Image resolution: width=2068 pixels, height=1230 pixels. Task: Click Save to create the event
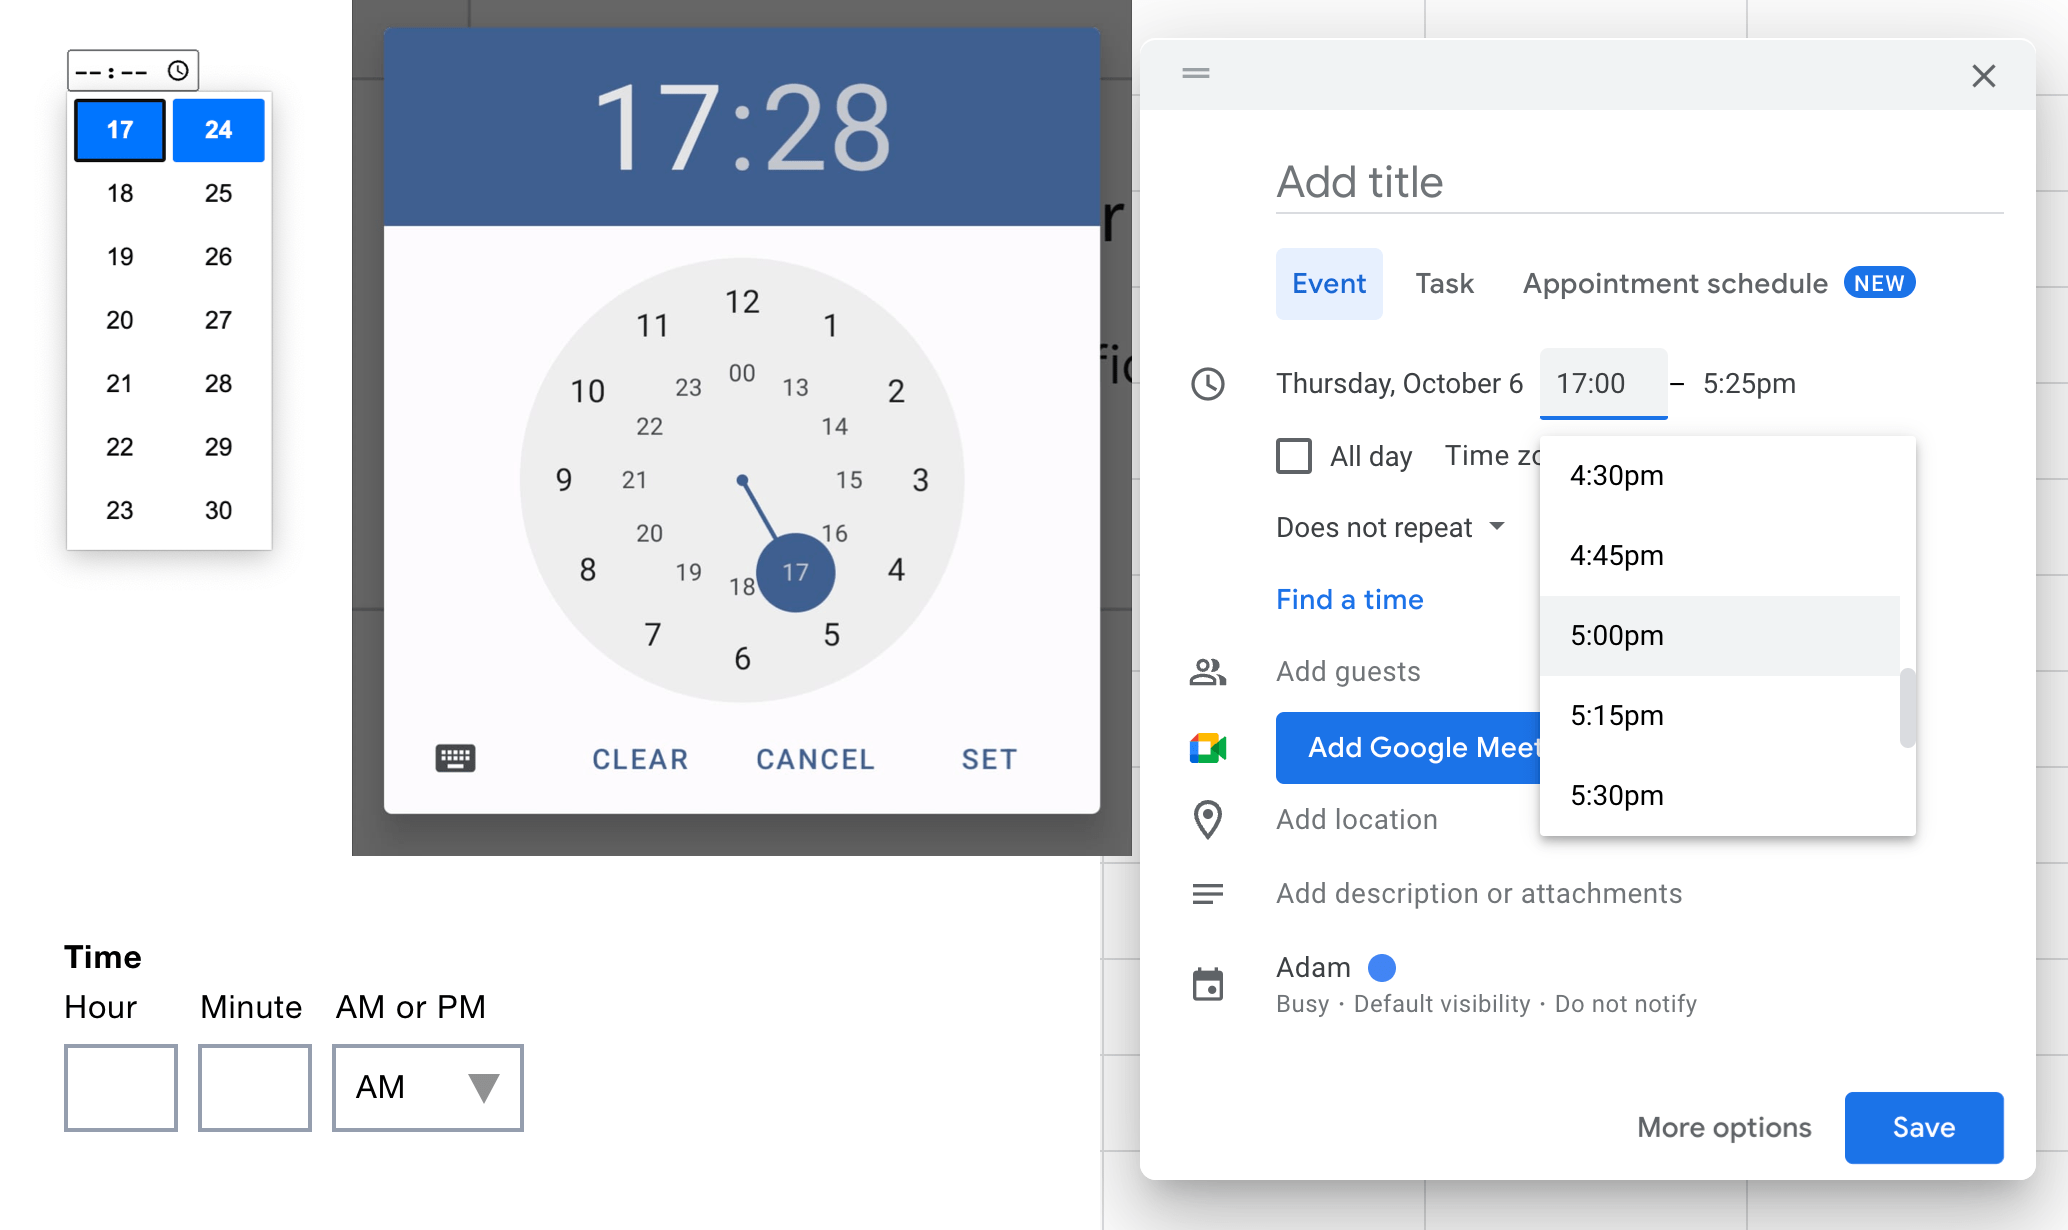1923,1126
